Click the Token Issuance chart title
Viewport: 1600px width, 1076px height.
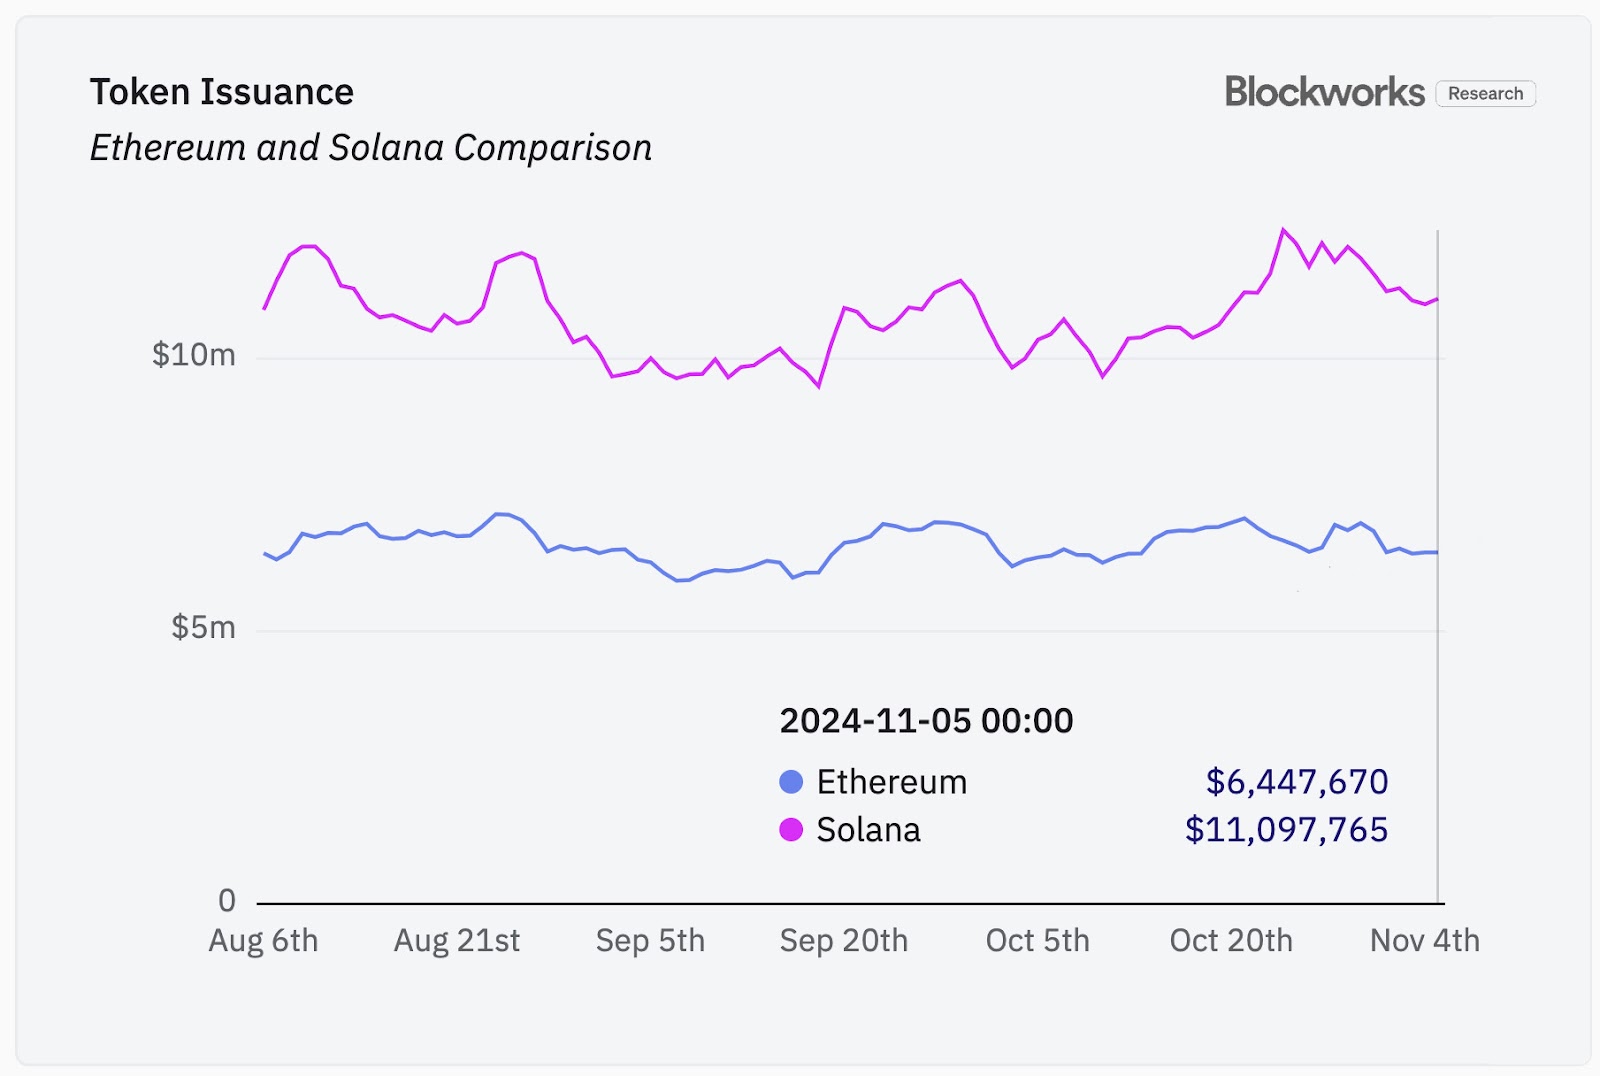pyautogui.click(x=222, y=92)
